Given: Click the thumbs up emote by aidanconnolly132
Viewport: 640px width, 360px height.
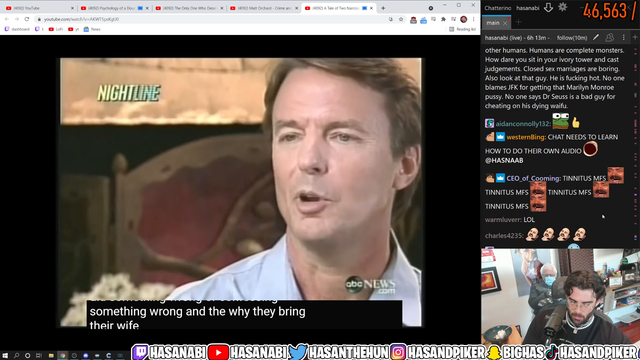Looking at the screenshot, I should point(576,122).
